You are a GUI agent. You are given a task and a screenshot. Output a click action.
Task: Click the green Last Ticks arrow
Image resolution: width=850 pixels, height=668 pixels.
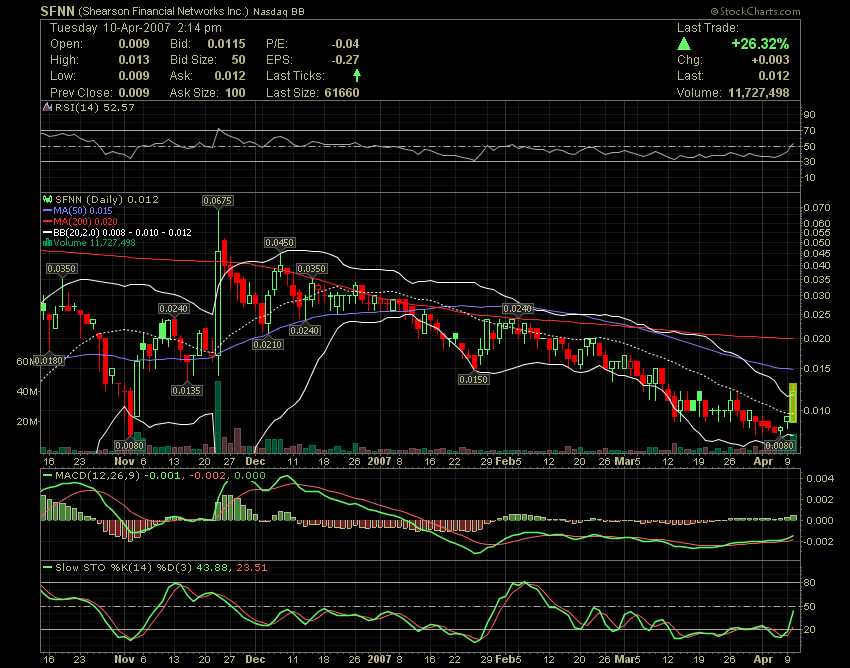click(x=356, y=75)
